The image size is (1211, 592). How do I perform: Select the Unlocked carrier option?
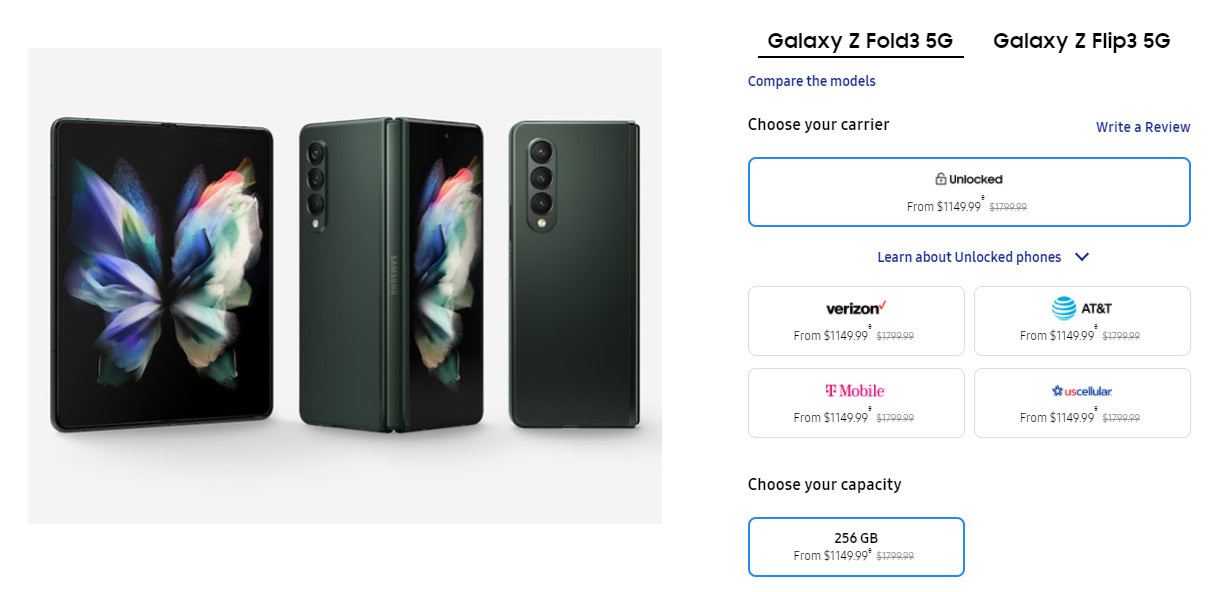click(x=968, y=192)
